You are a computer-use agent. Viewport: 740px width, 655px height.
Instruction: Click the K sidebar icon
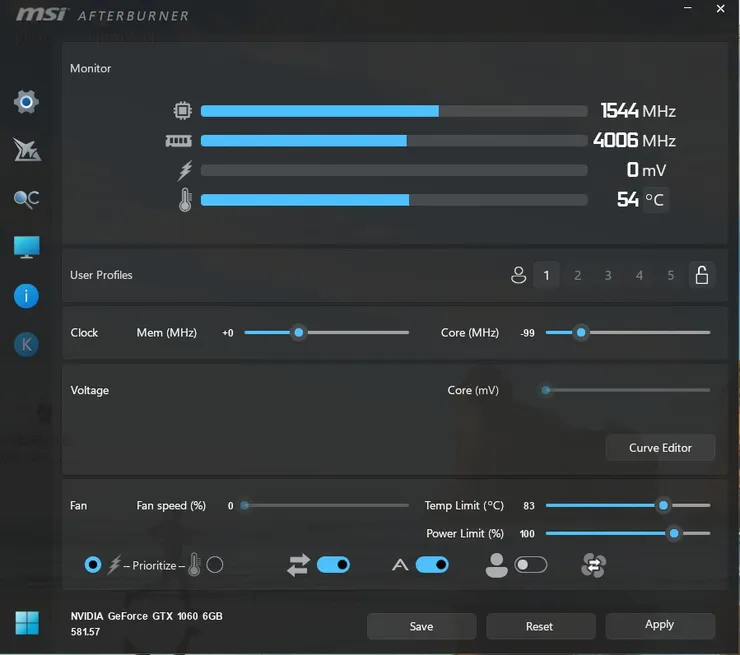coord(26,344)
